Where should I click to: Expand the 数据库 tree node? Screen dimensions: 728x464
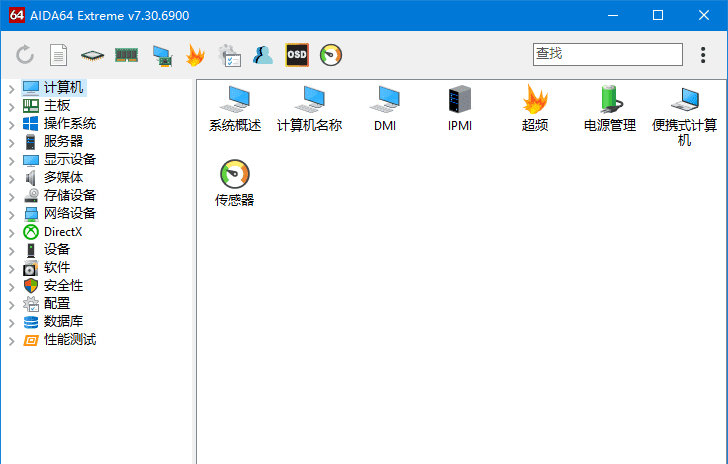12,322
